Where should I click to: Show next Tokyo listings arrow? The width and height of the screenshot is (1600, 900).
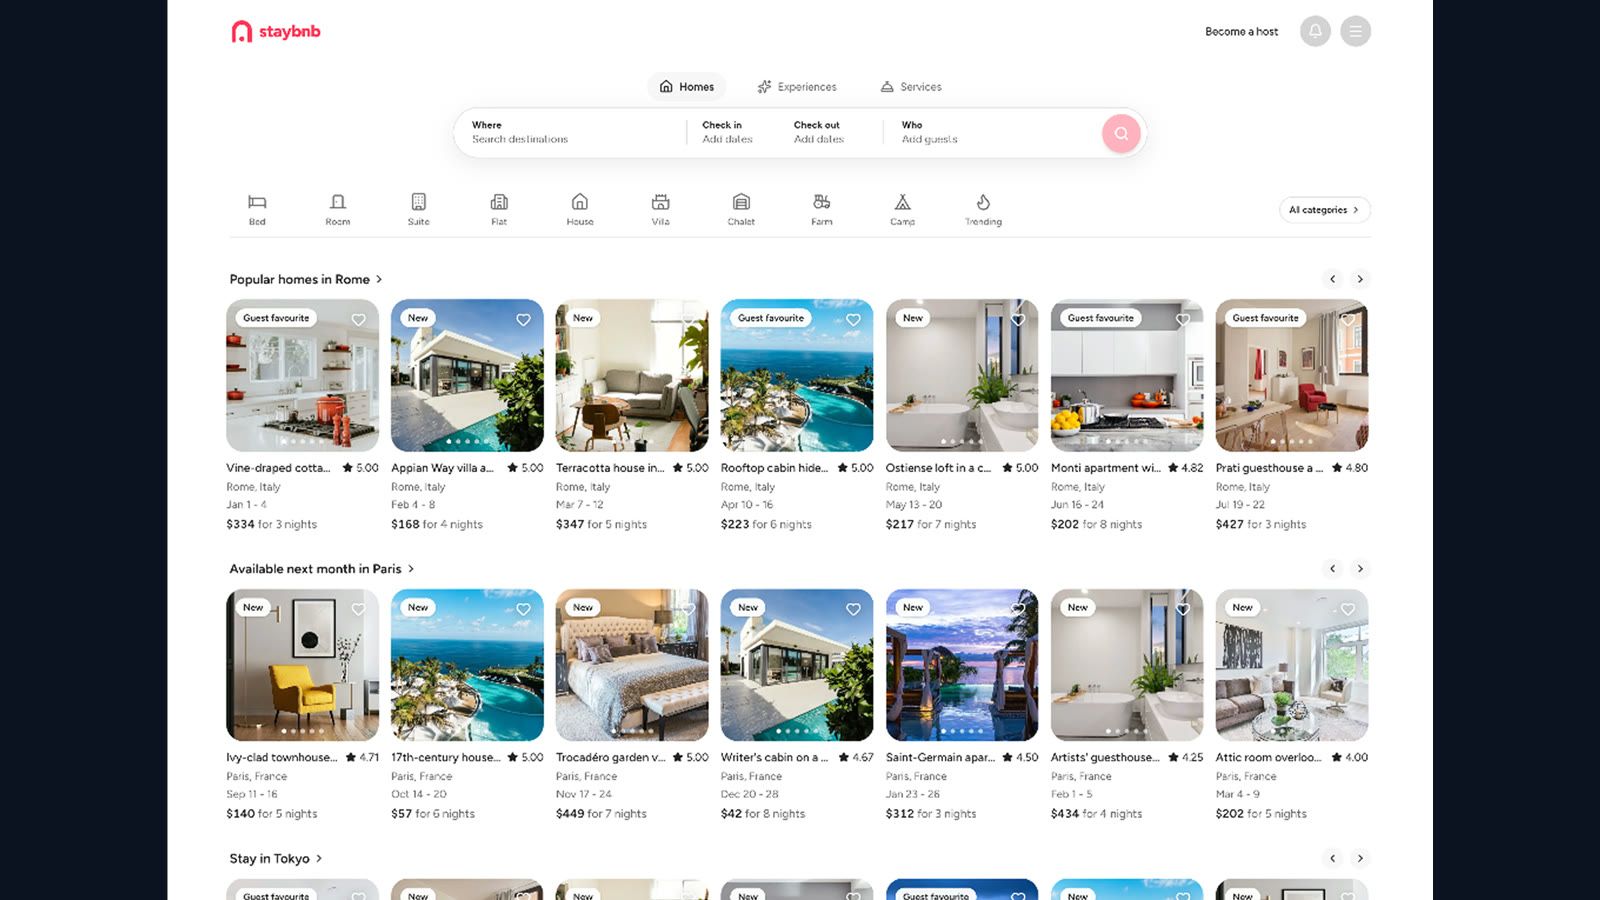point(1360,858)
